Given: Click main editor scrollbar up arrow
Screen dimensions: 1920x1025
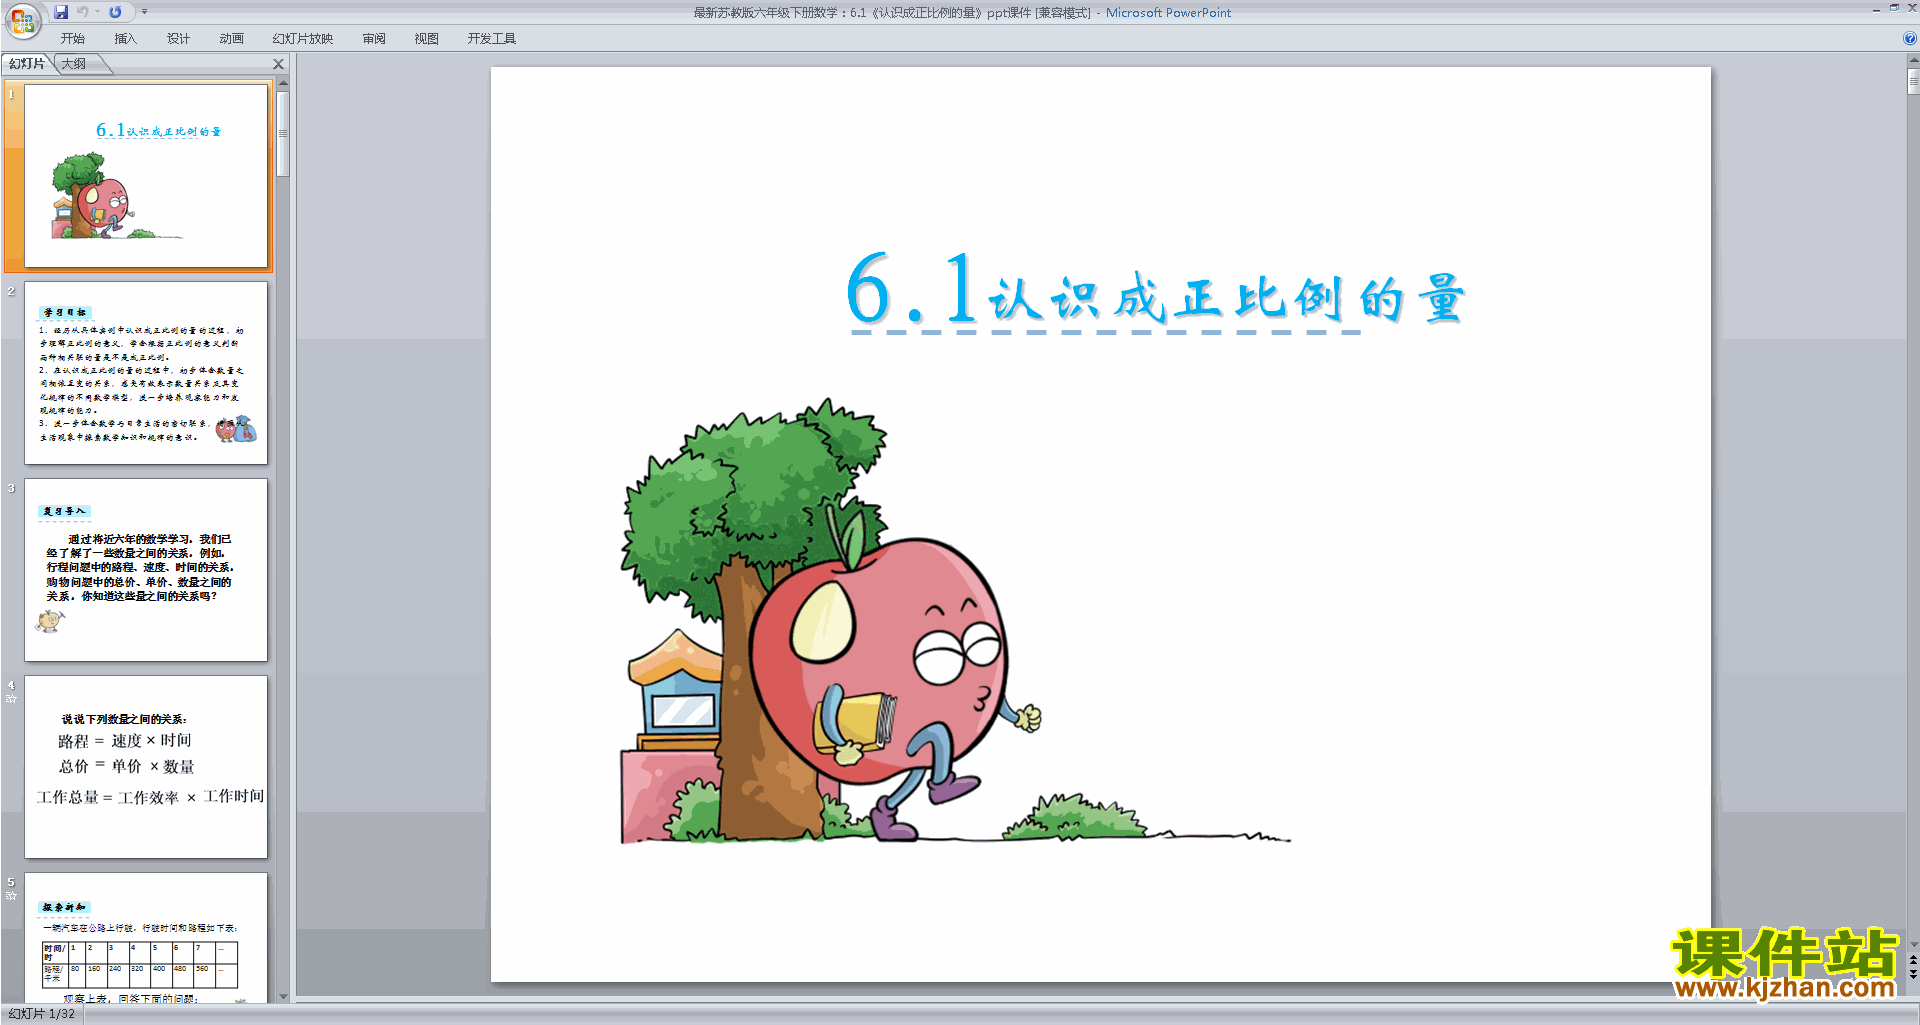Looking at the screenshot, I should (x=1913, y=60).
